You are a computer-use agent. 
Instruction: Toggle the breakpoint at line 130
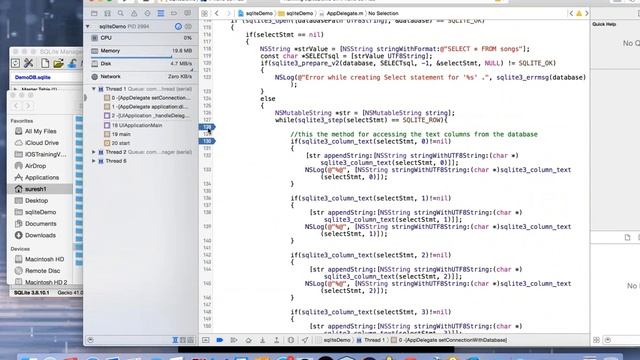[207, 141]
